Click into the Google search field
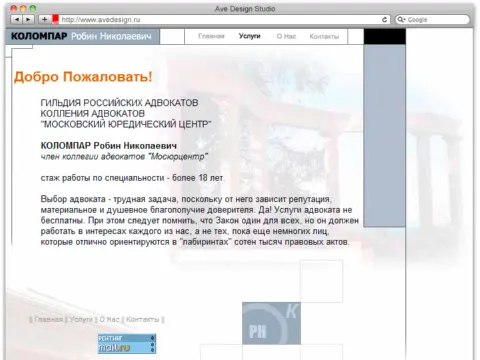Image resolution: width=480 pixels, height=360 pixels. (432, 20)
